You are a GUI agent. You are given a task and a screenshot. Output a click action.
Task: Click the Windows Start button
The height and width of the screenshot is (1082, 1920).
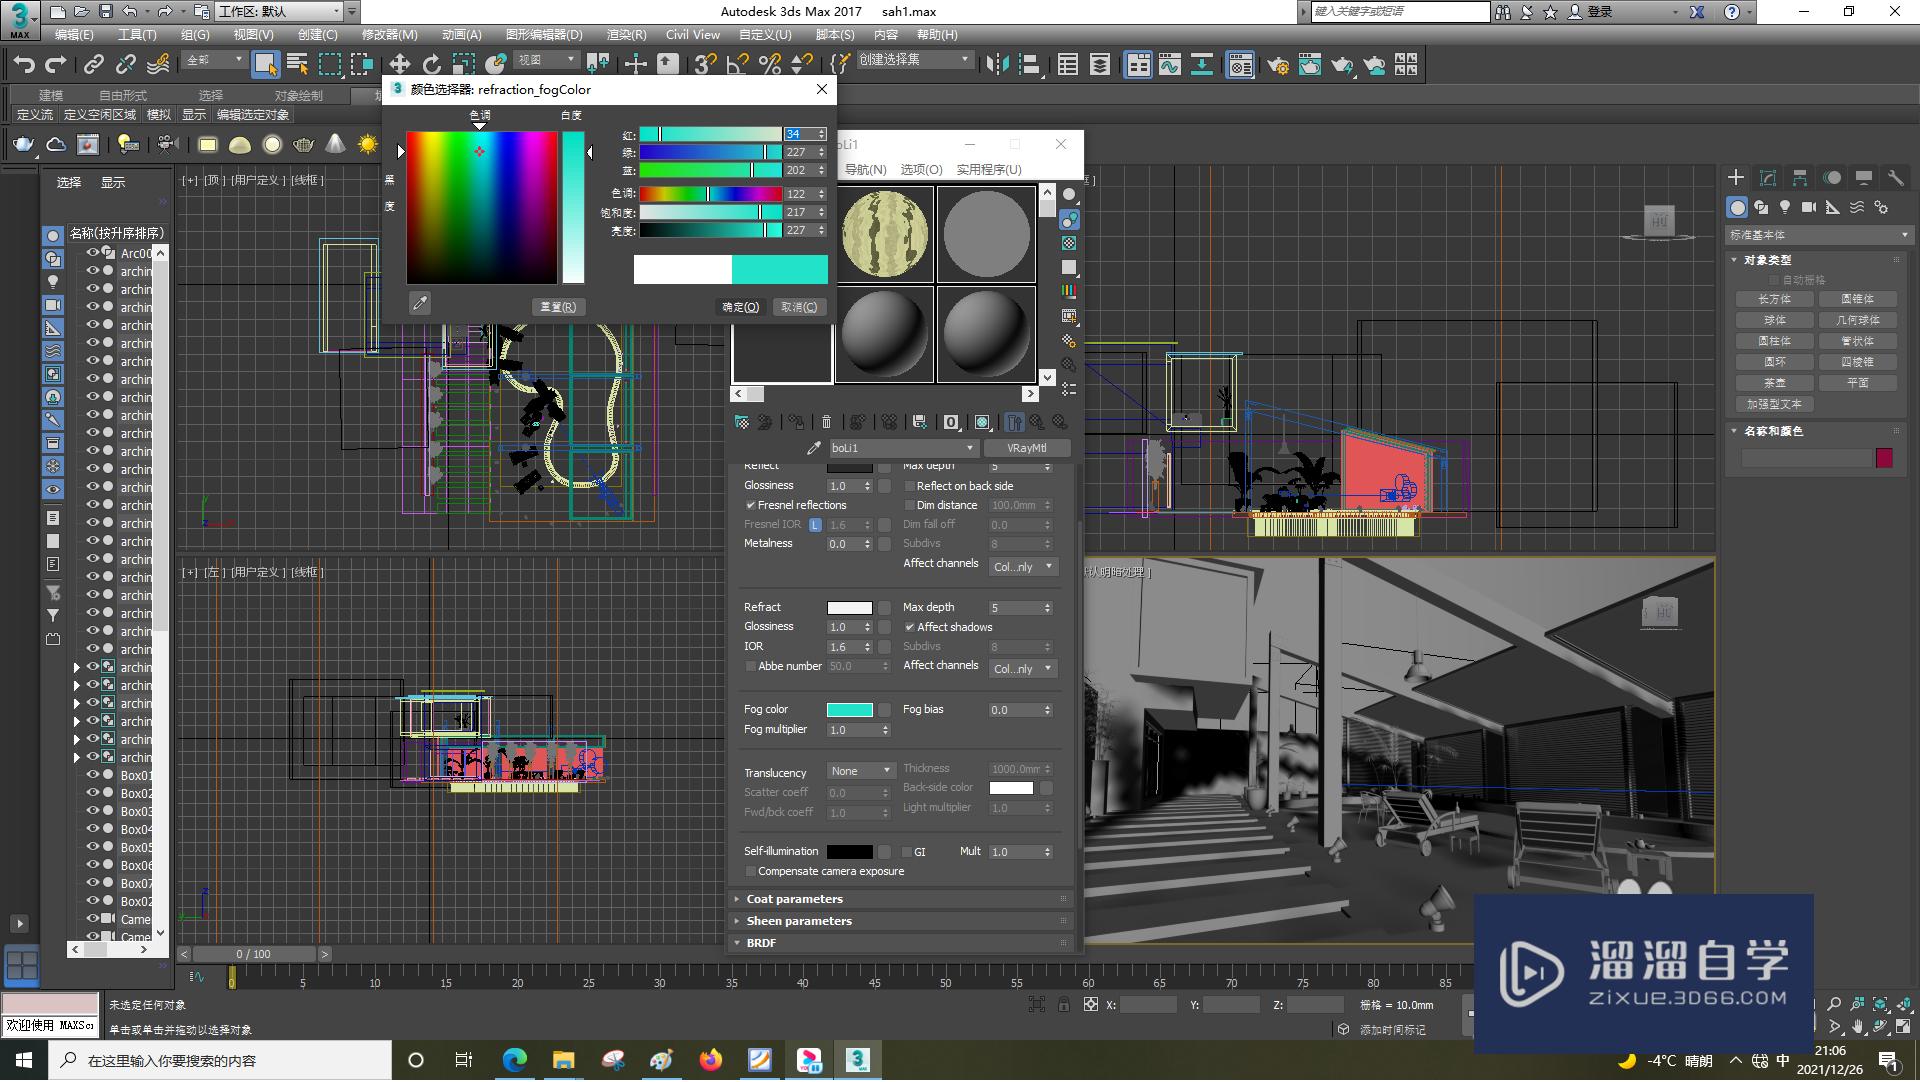(24, 1060)
